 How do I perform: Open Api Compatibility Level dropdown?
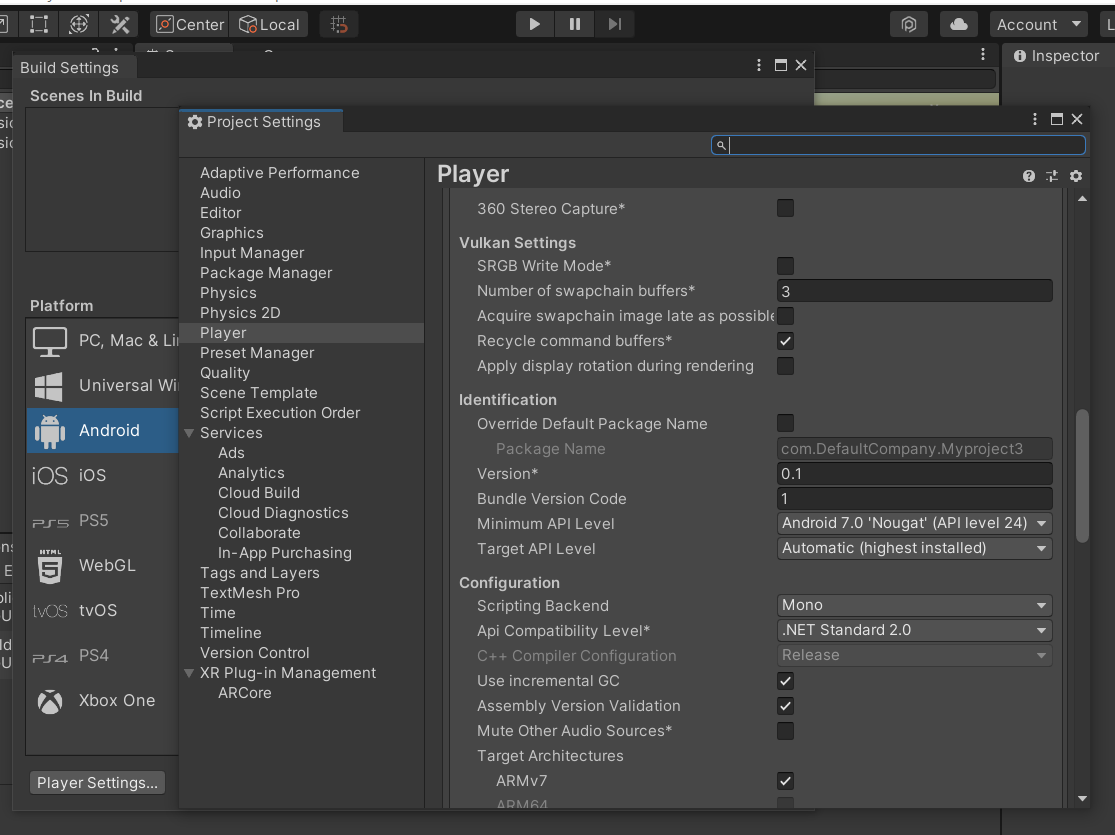[914, 630]
